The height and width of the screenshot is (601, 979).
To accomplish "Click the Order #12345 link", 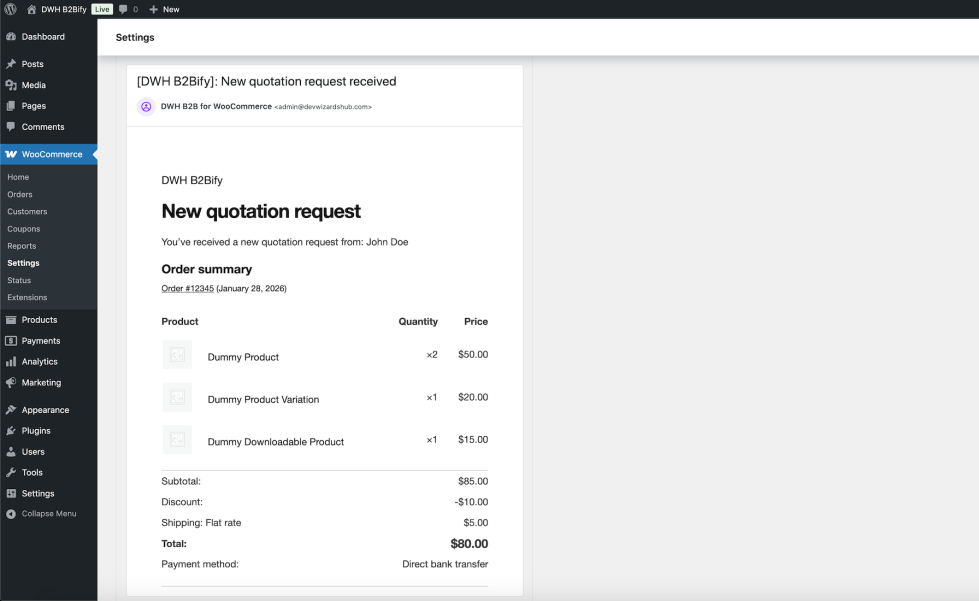I will click(187, 288).
